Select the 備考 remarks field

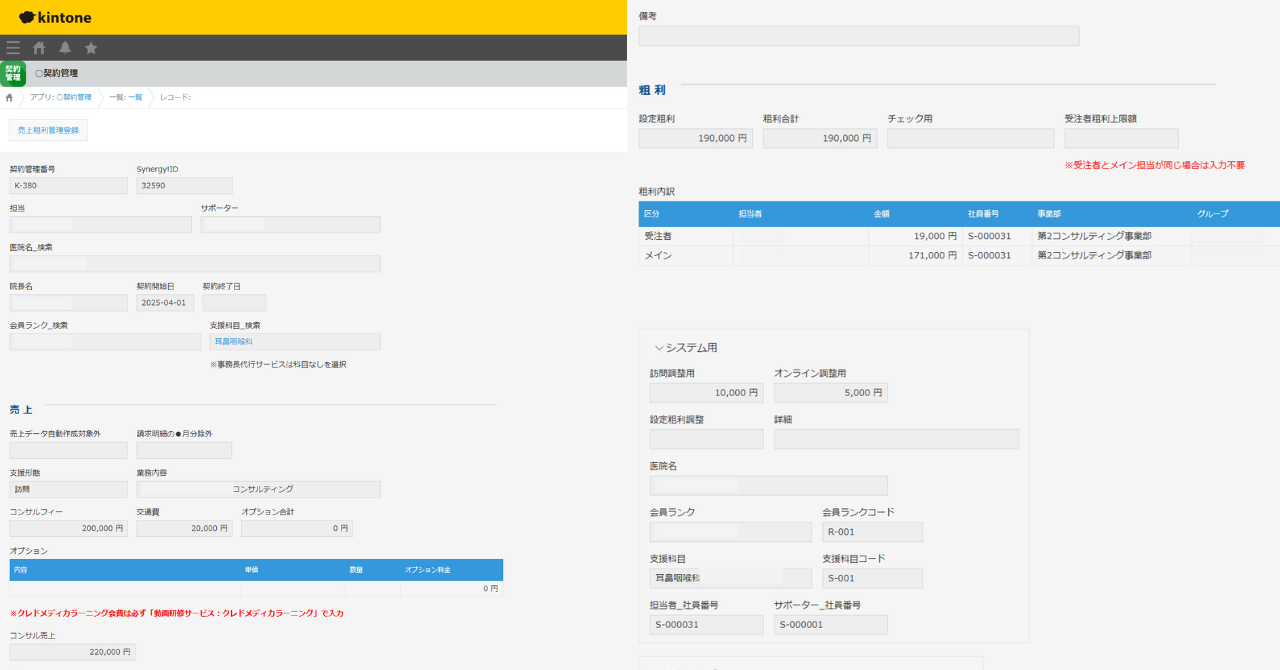pyautogui.click(x=858, y=36)
